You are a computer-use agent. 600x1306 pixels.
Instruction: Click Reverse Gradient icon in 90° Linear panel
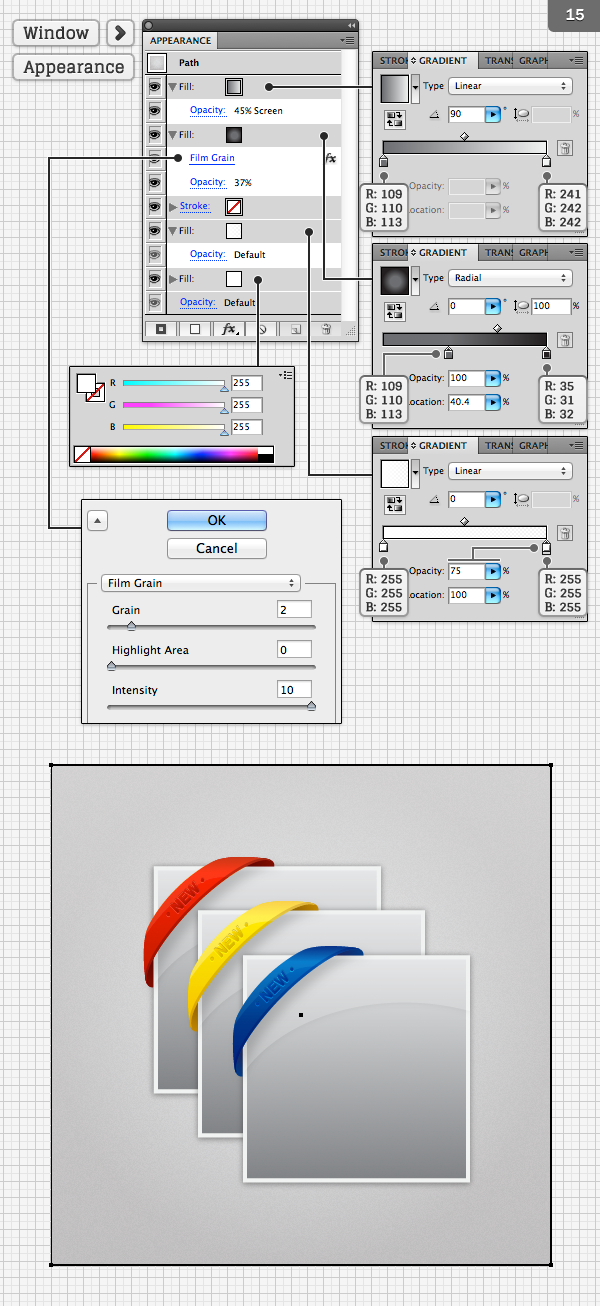[394, 120]
